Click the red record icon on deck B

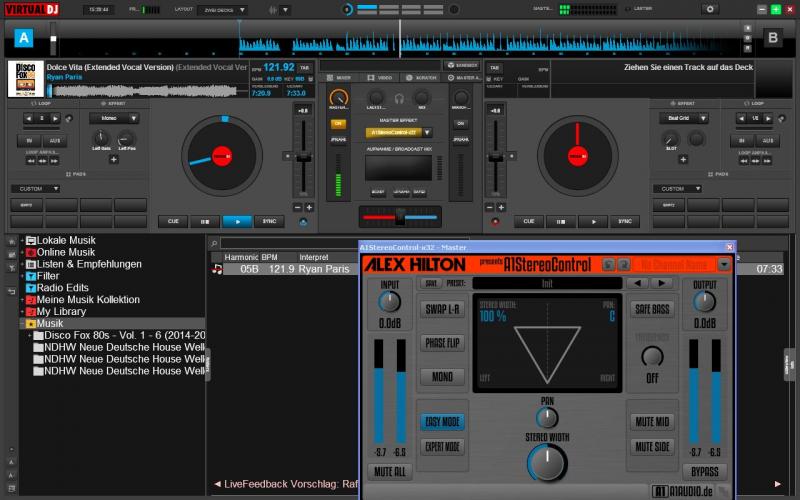coord(494,222)
